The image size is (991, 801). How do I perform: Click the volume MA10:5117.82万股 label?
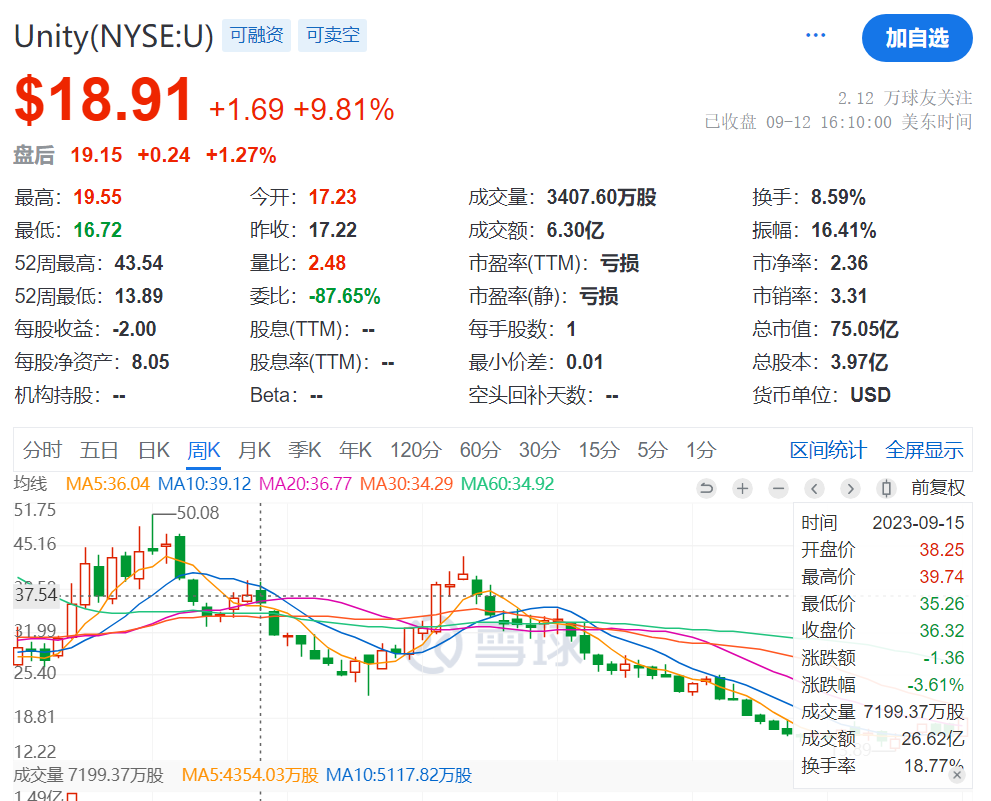pyautogui.click(x=399, y=775)
